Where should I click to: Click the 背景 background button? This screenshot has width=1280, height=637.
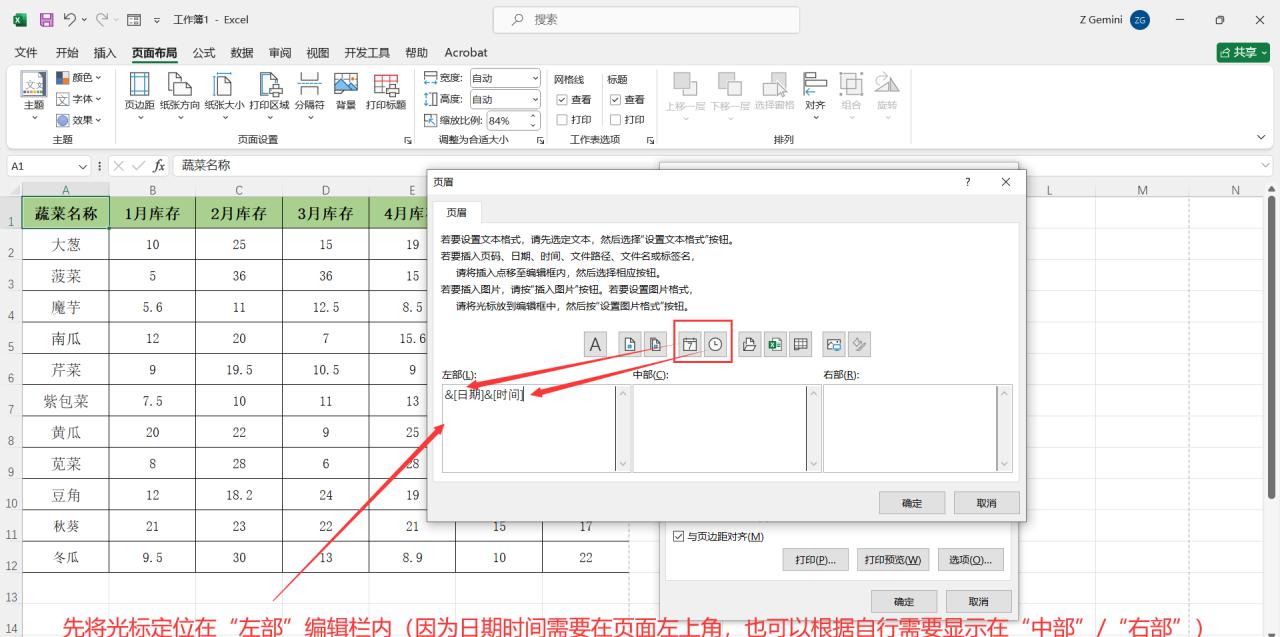346,93
